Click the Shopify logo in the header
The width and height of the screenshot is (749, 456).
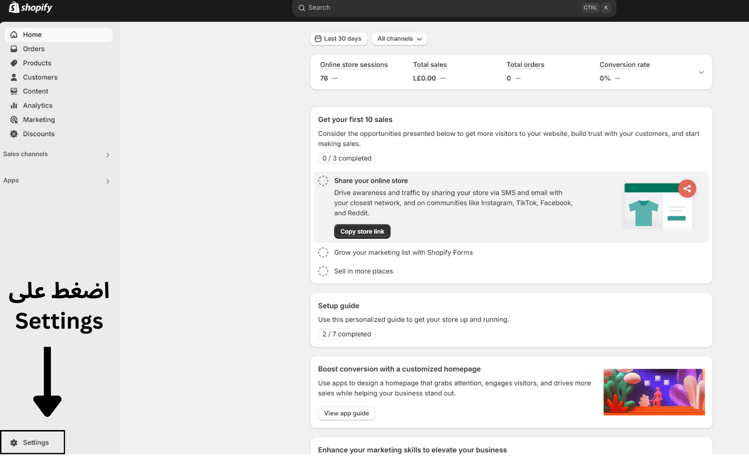point(31,7)
